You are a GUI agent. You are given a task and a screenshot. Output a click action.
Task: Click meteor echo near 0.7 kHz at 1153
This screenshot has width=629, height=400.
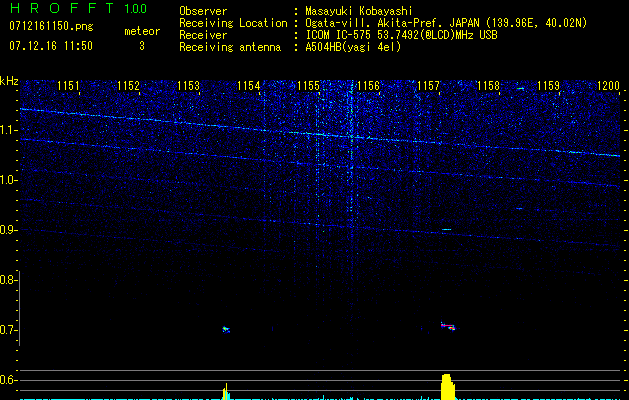[226, 330]
